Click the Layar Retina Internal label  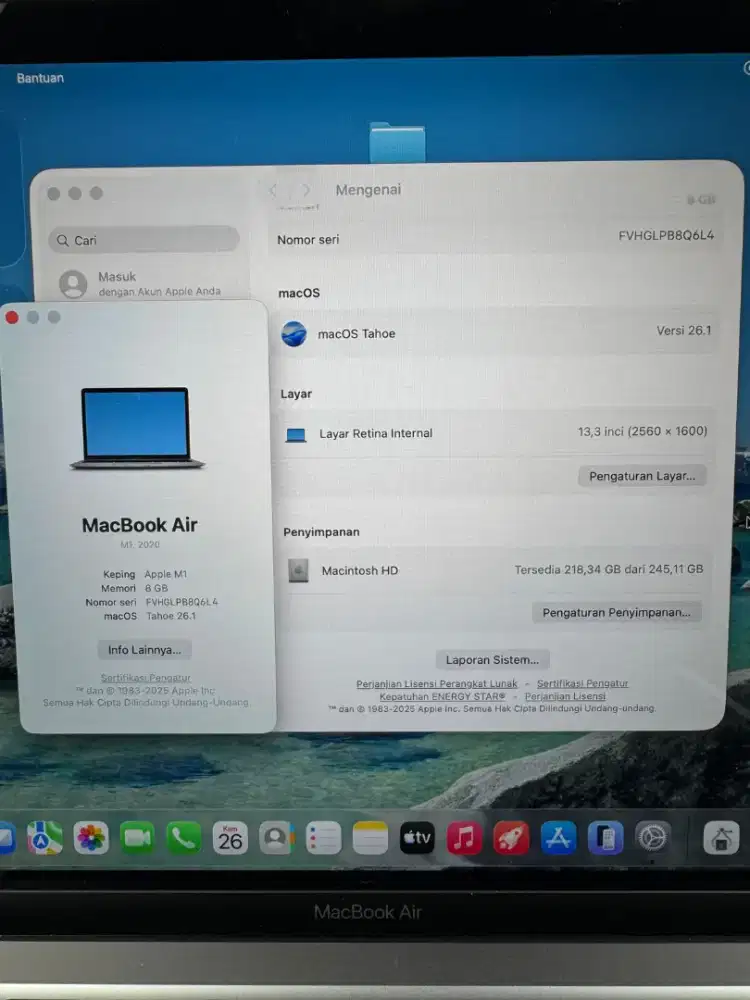coord(376,434)
